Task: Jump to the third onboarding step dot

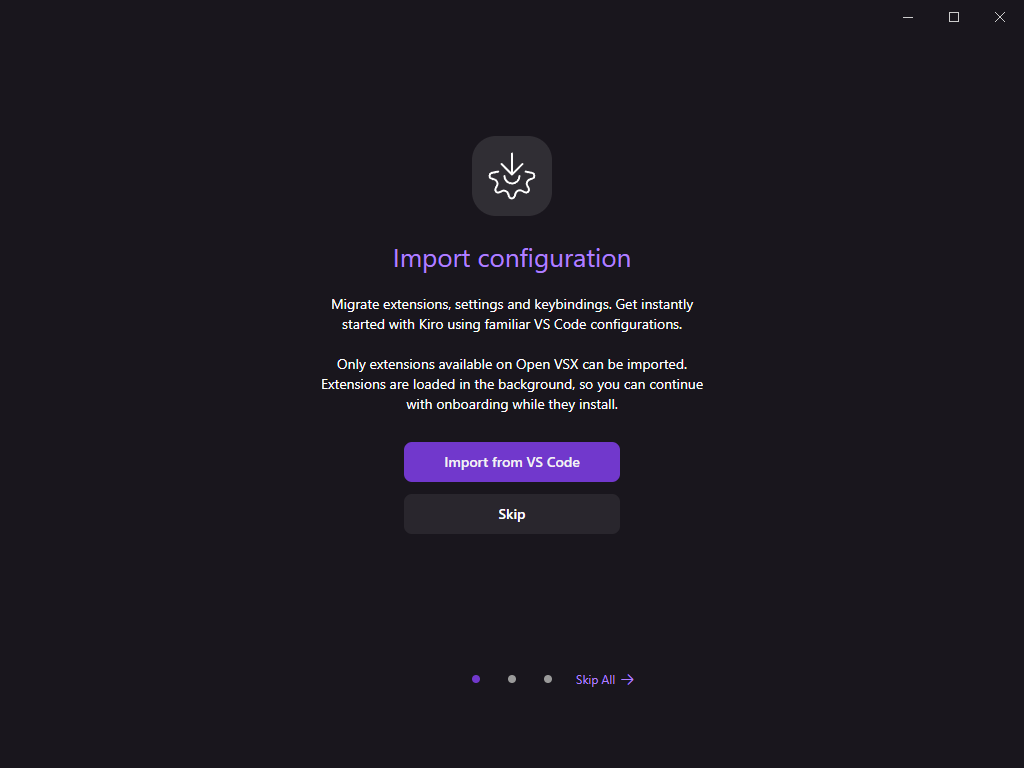Action: pos(548,679)
